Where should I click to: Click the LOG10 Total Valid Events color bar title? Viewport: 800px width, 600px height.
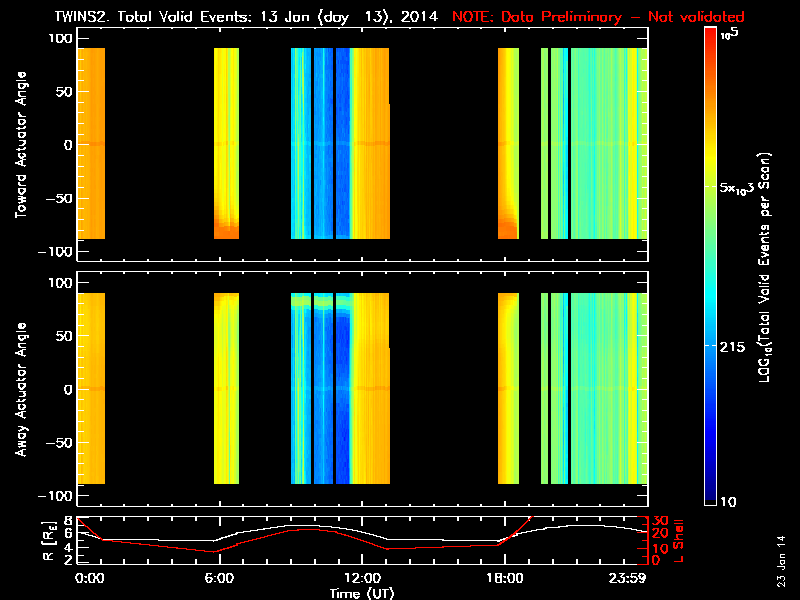coord(764,267)
